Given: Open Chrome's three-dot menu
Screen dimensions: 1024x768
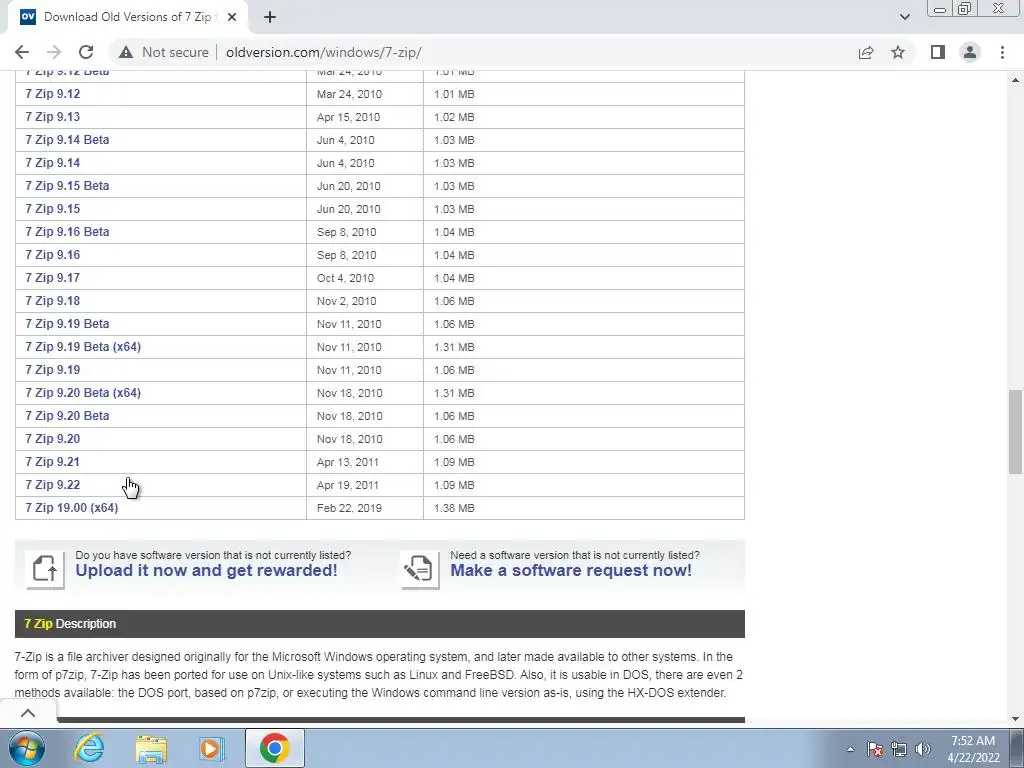Looking at the screenshot, I should 1002,52.
